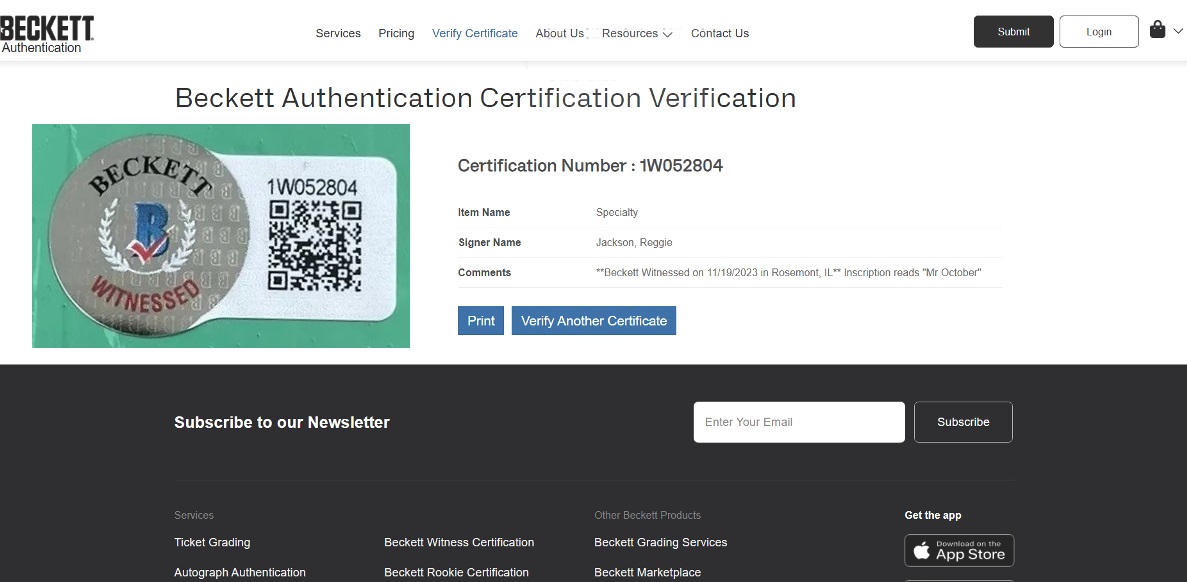Open the Beckett Marketplace link
The image size is (1187, 582).
tap(647, 572)
